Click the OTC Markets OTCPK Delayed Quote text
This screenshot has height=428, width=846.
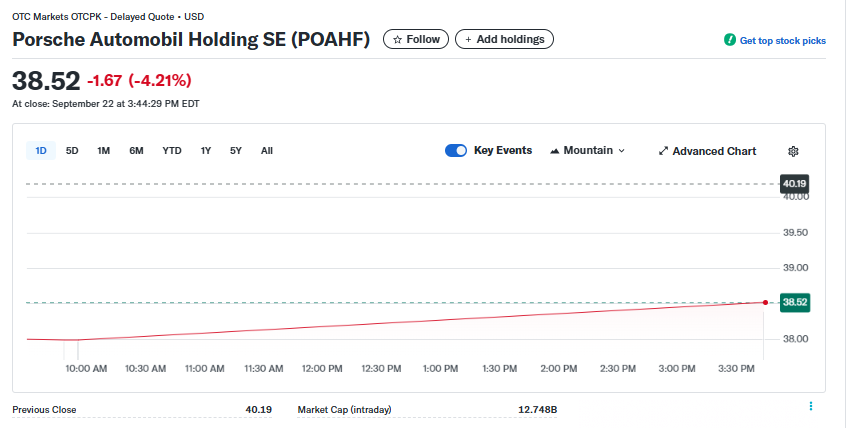108,17
